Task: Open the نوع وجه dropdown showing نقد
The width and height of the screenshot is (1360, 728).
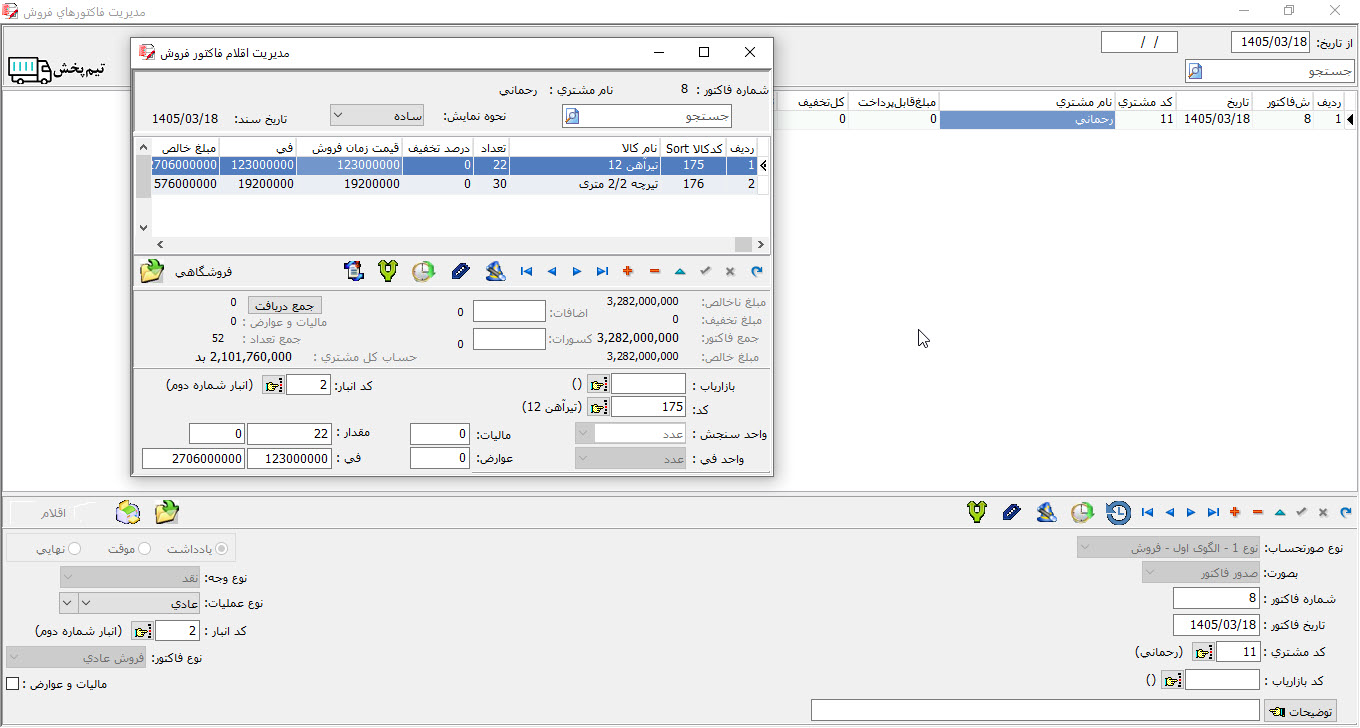Action: coord(130,578)
